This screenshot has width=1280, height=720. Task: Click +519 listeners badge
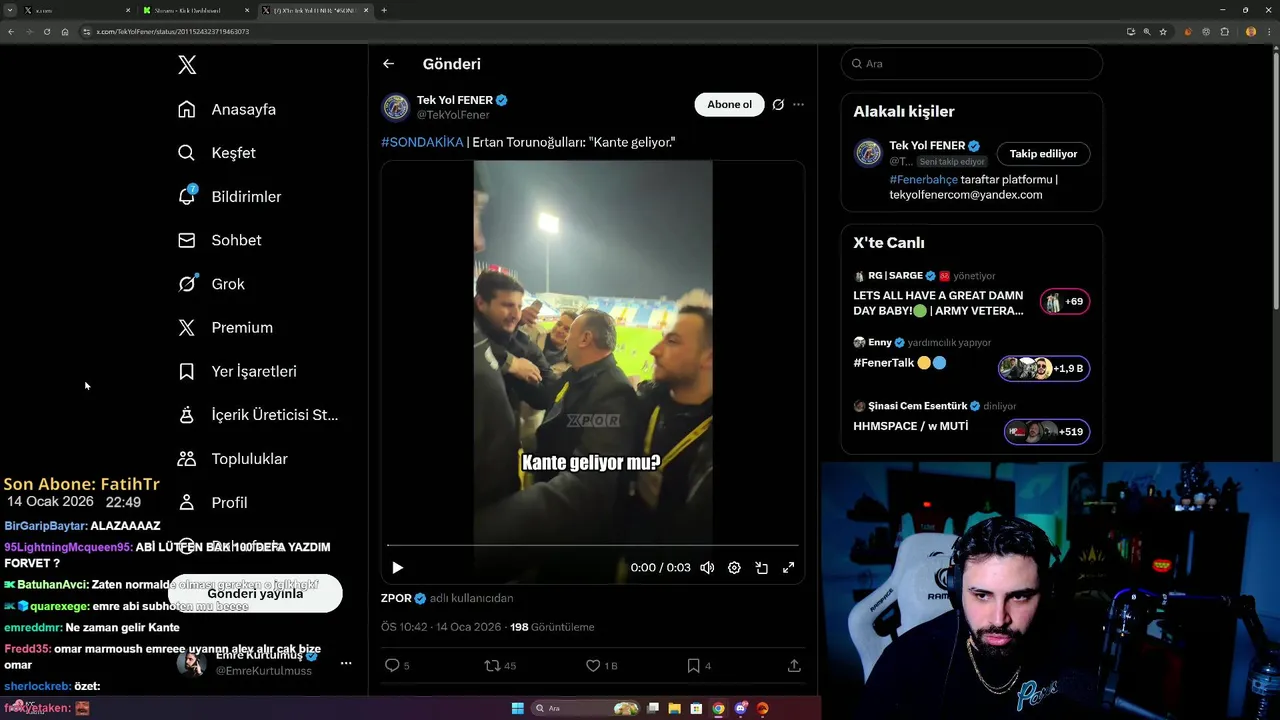click(1047, 432)
